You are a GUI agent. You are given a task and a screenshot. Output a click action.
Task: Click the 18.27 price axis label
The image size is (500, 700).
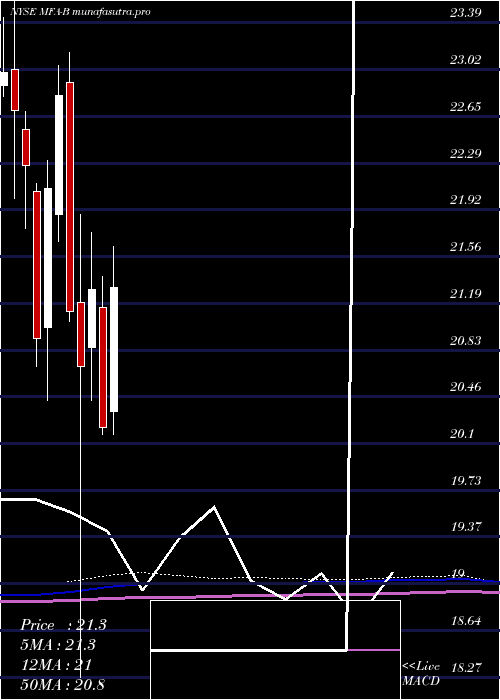(x=465, y=667)
